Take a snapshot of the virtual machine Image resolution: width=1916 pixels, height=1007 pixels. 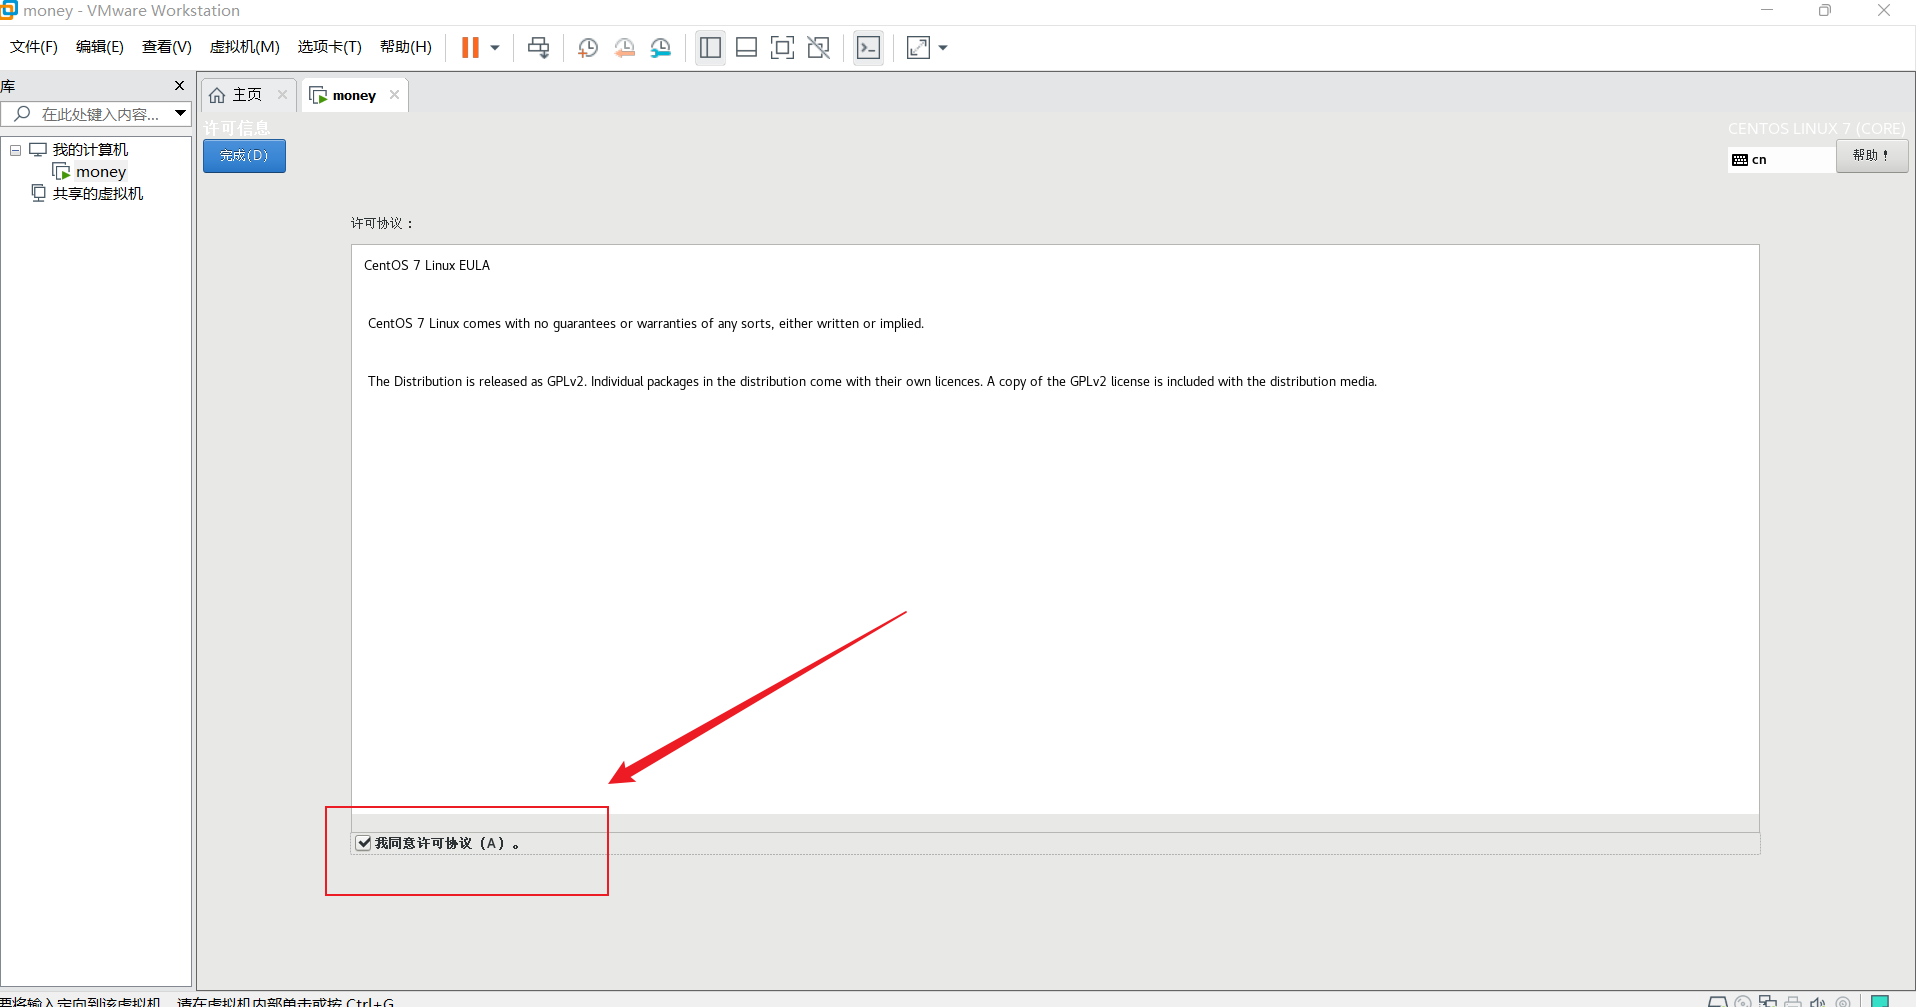[588, 47]
